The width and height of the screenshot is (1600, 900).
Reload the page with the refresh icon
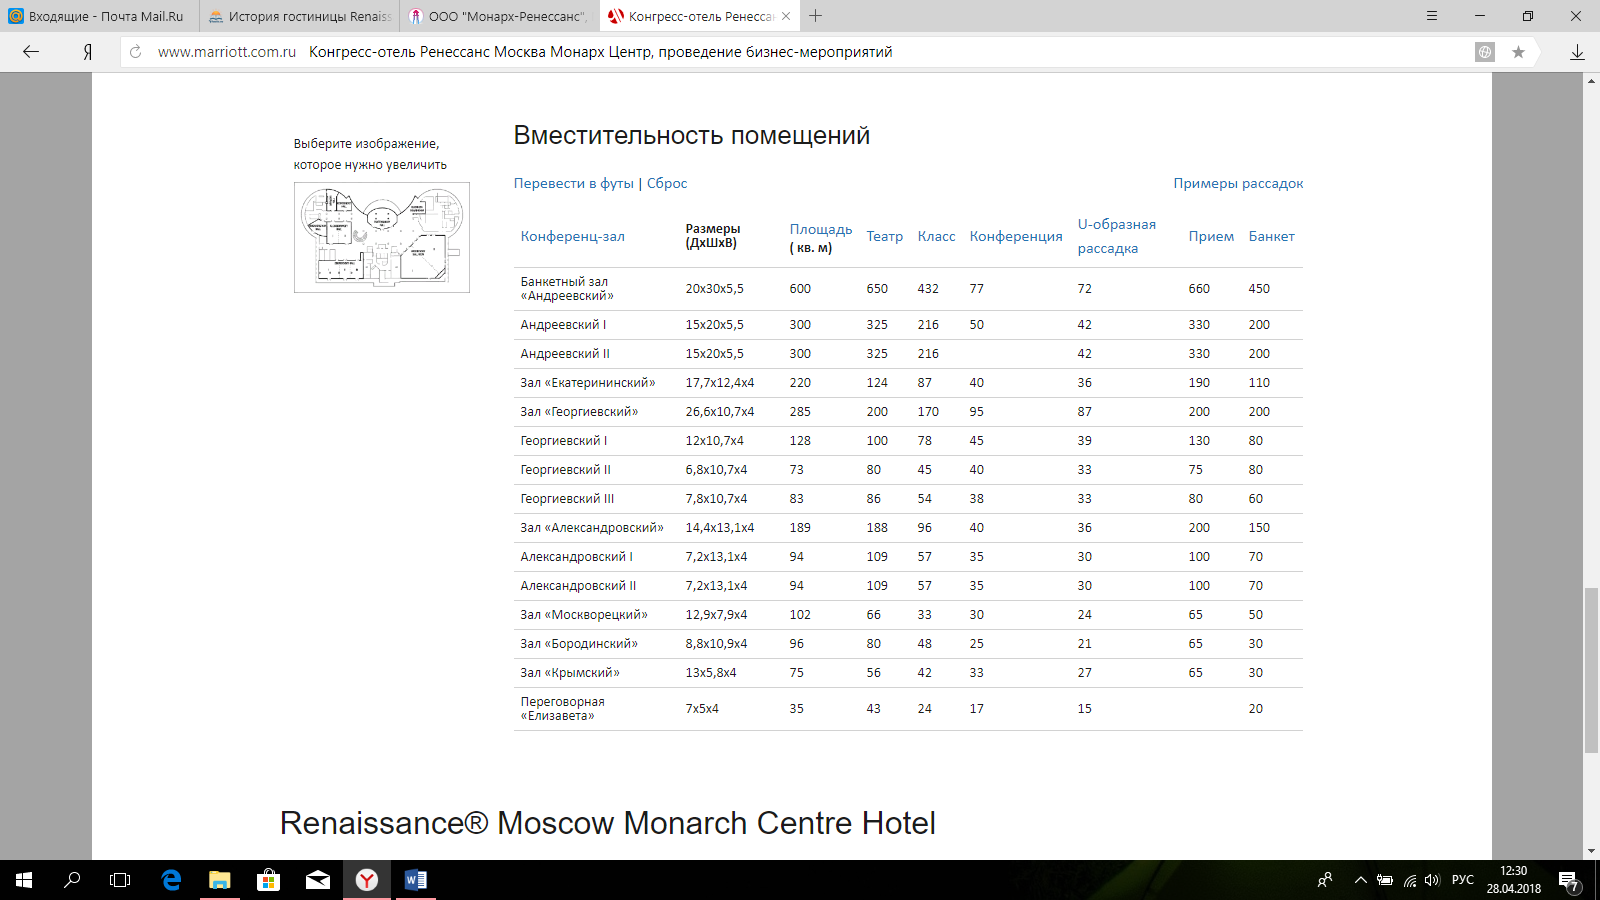click(x=136, y=52)
